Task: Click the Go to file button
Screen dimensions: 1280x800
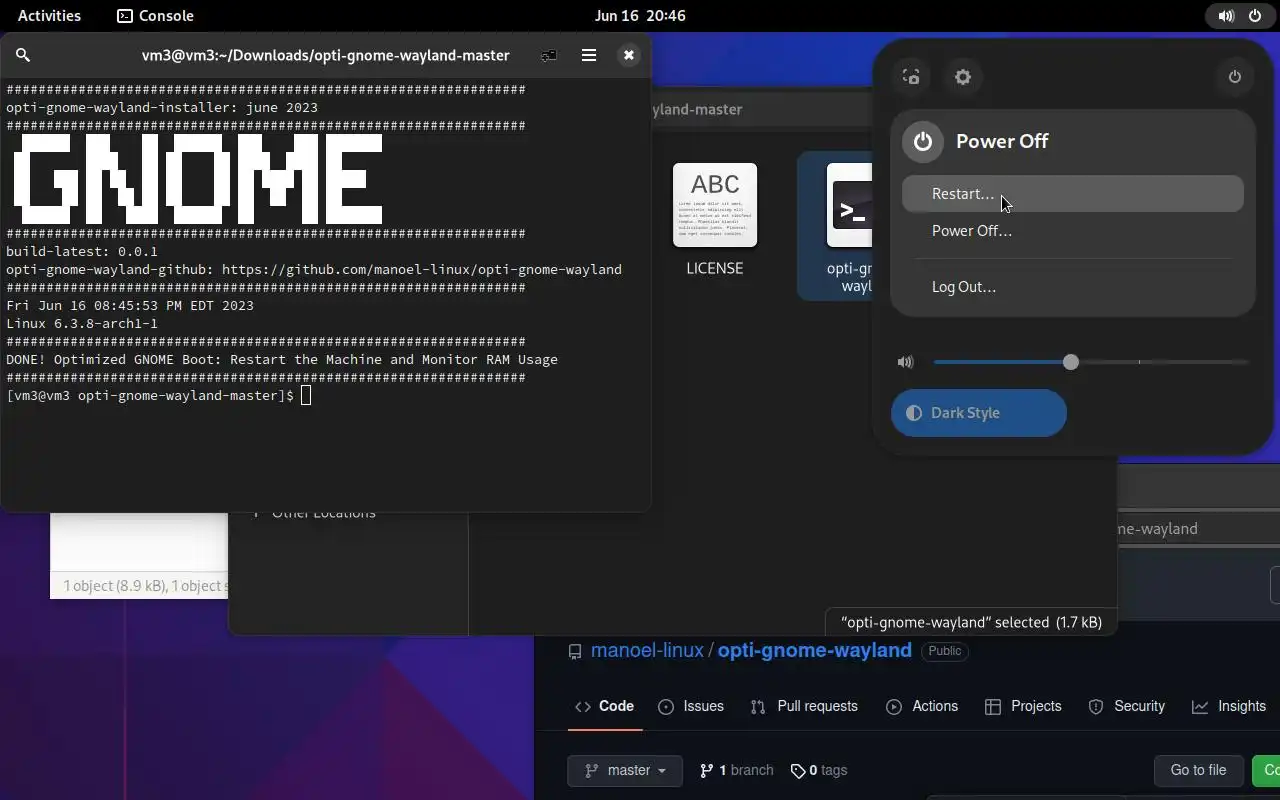Action: click(1198, 770)
